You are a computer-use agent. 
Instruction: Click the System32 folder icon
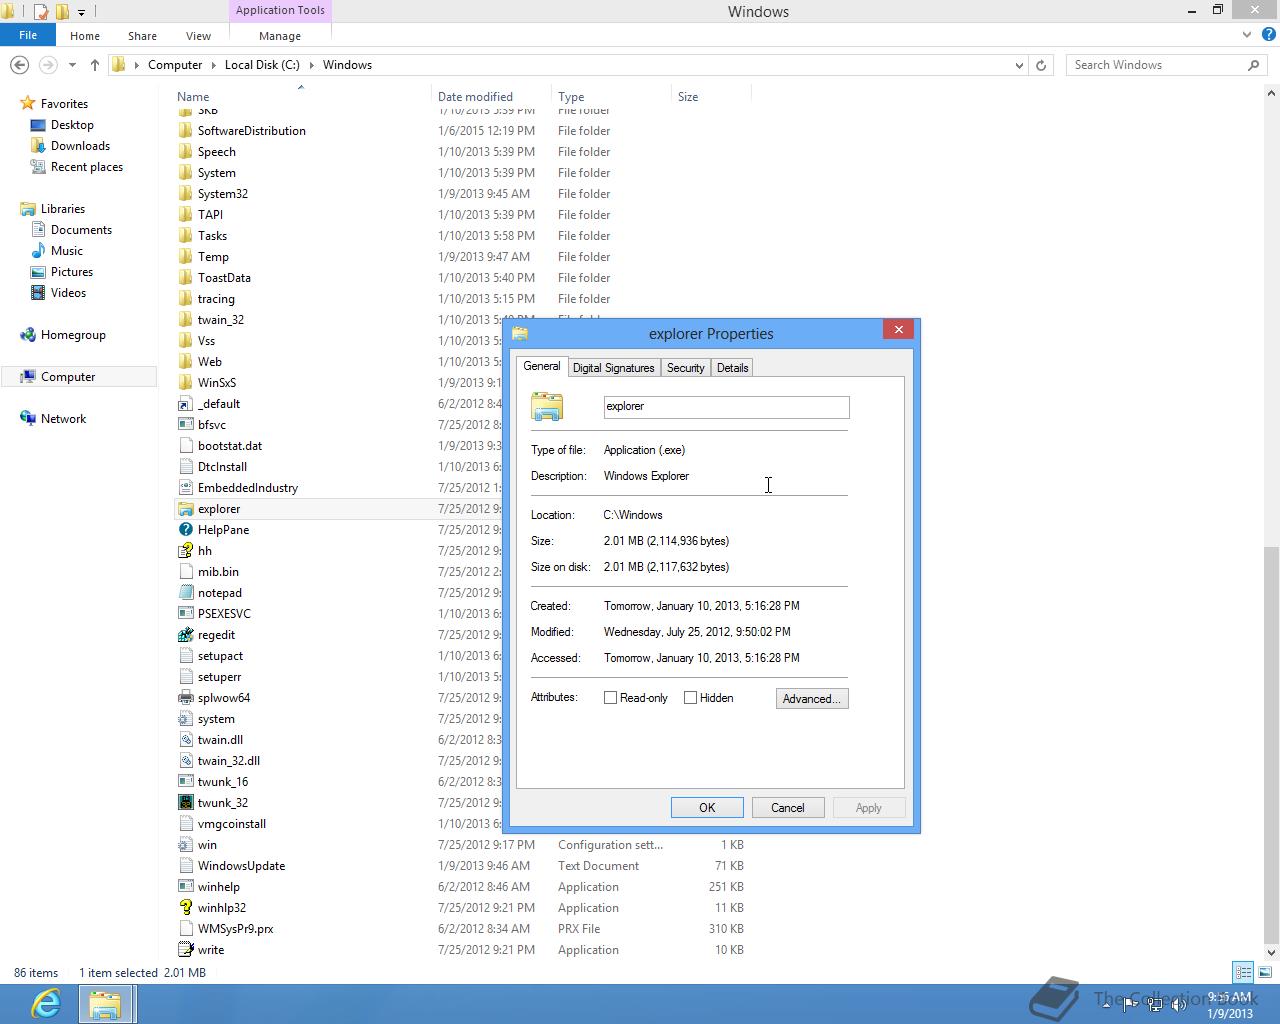(185, 194)
